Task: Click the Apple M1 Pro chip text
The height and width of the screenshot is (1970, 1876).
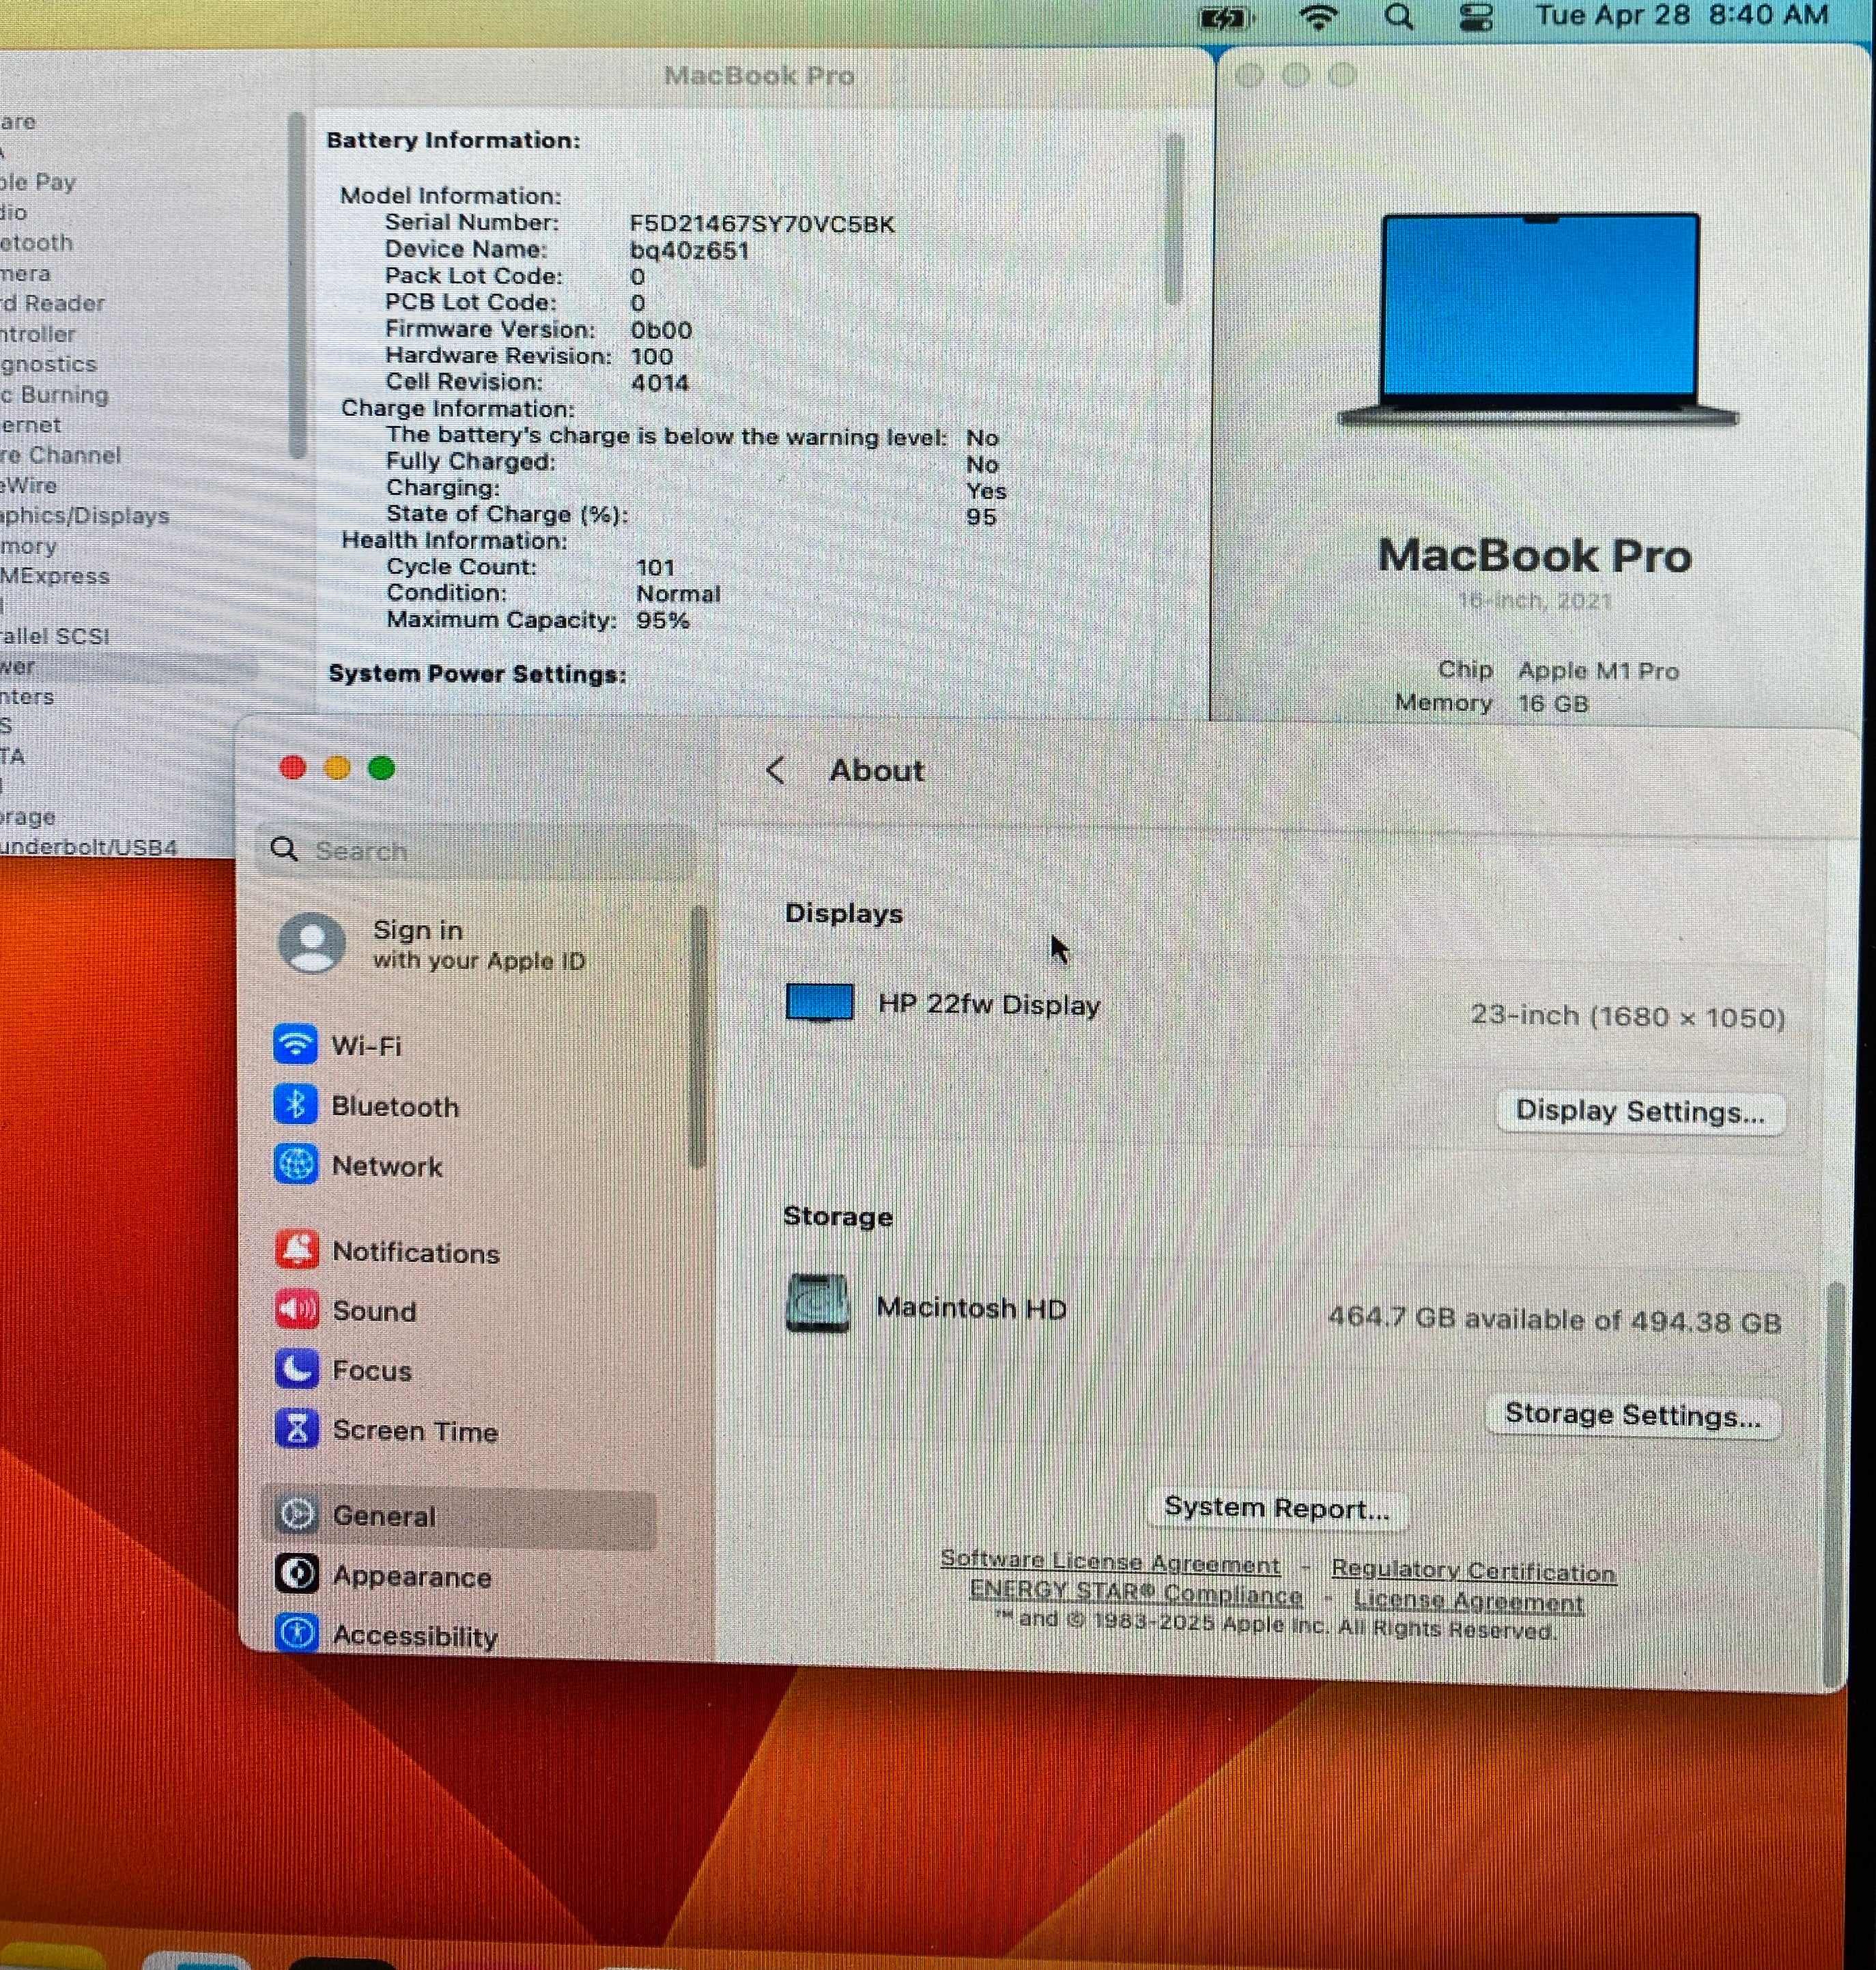Action: 1598,671
